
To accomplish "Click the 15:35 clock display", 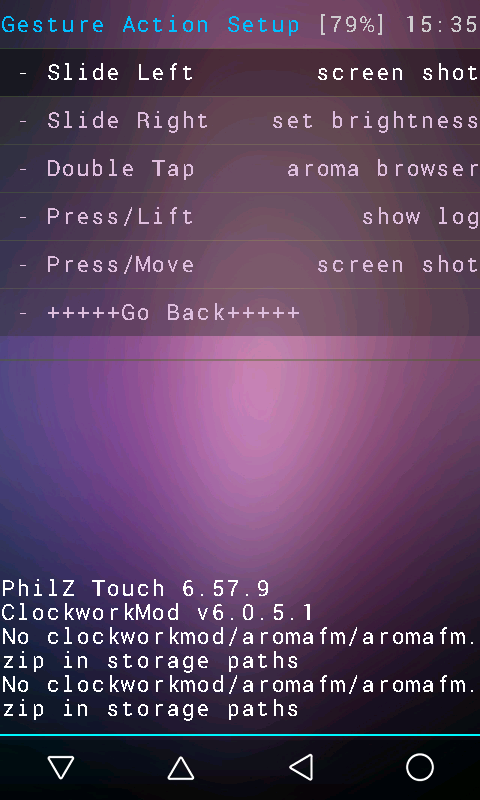I will coord(442,24).
